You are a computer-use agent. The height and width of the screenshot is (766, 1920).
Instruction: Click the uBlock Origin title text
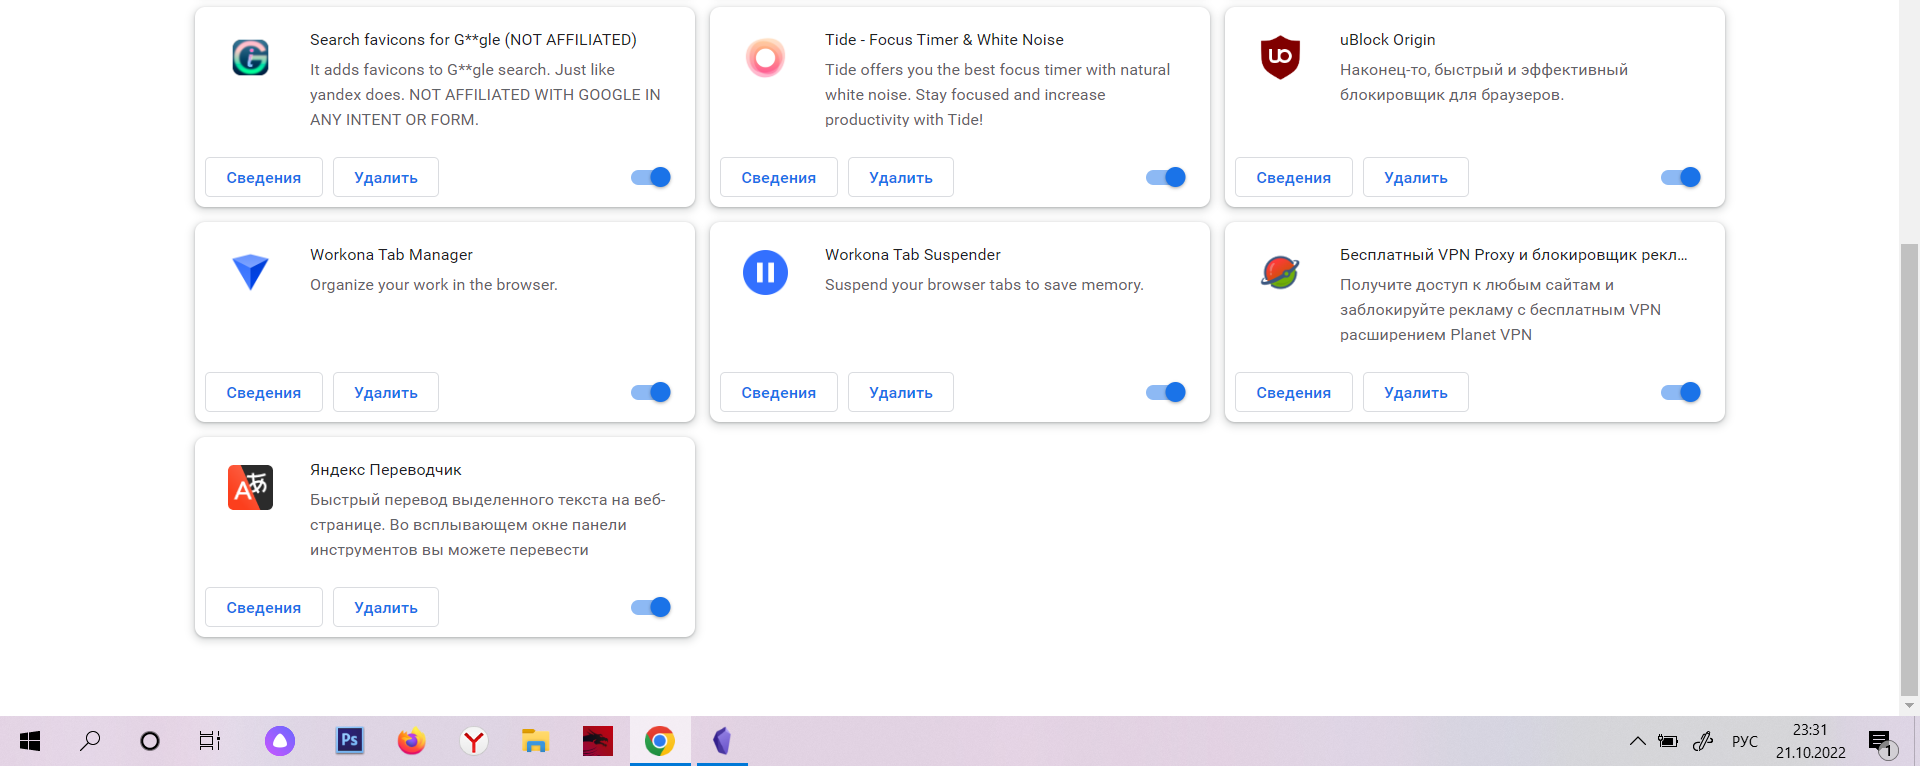(x=1387, y=40)
